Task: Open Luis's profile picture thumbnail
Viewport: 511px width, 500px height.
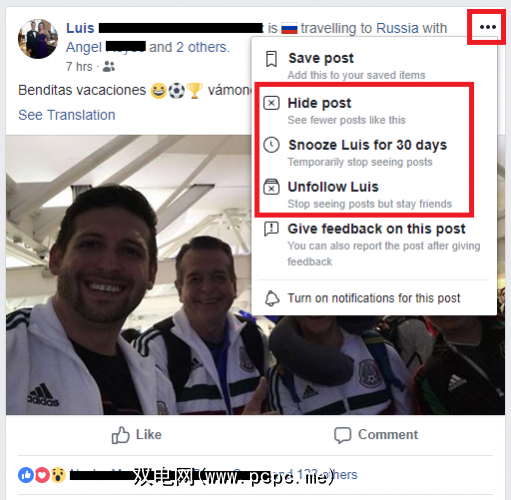Action: (38, 39)
